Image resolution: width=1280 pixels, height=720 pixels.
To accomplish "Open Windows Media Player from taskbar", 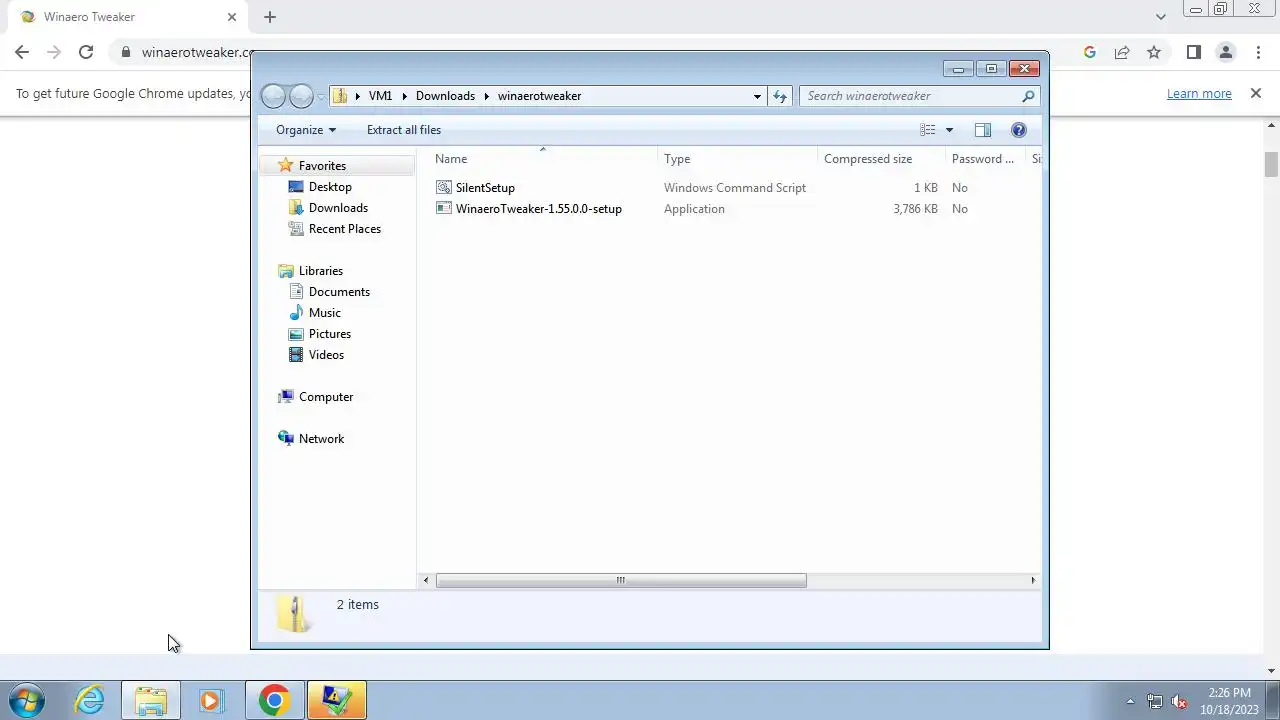I will click(x=211, y=700).
